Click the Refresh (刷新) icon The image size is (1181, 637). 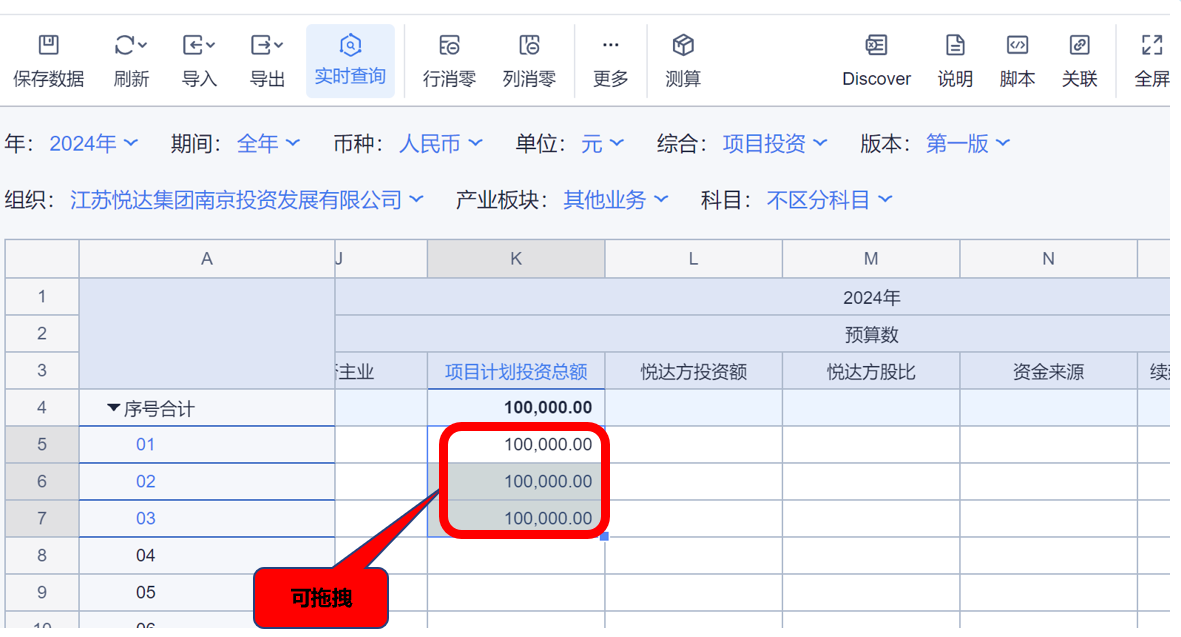click(x=130, y=46)
